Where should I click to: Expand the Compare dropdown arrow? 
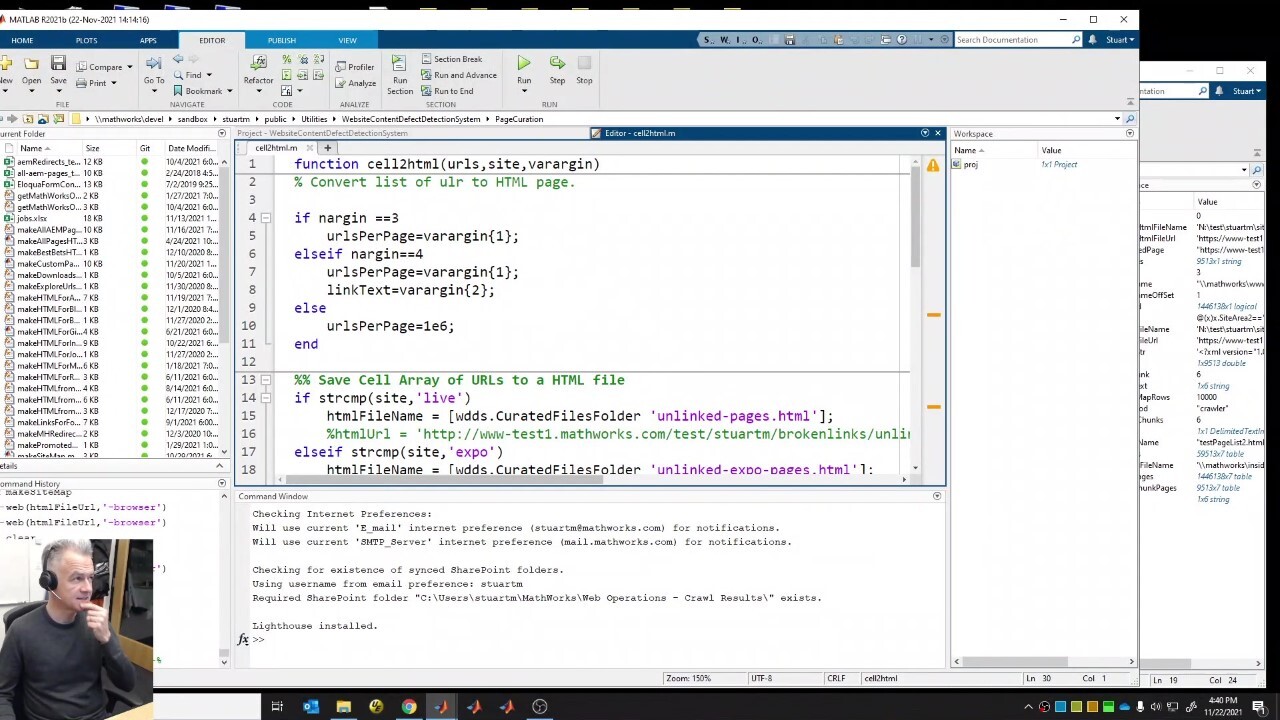128,67
